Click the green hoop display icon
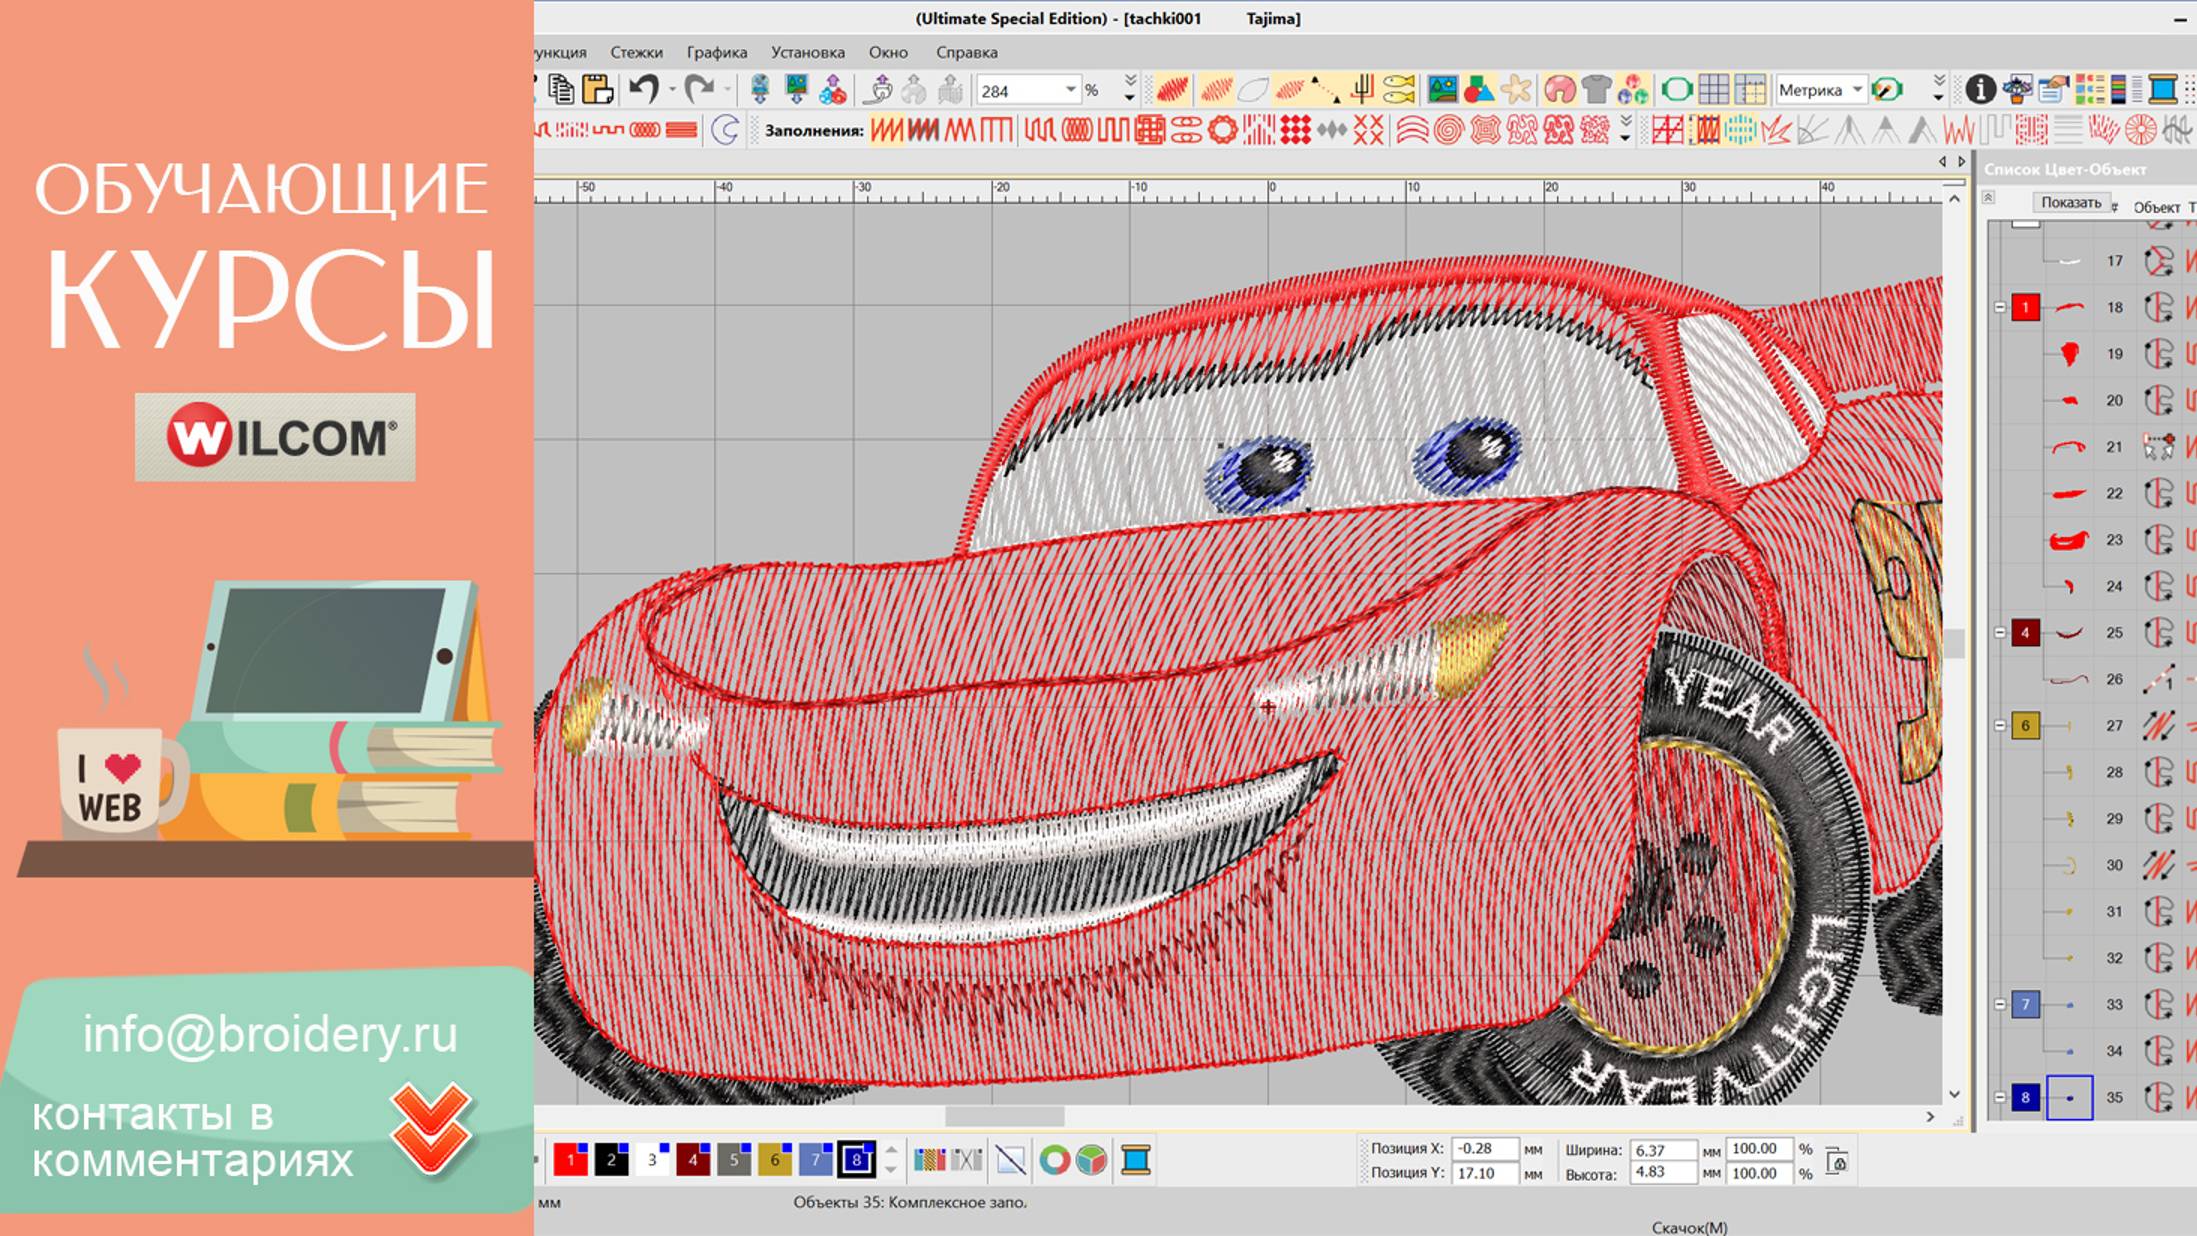The image size is (2197, 1236). [1677, 90]
